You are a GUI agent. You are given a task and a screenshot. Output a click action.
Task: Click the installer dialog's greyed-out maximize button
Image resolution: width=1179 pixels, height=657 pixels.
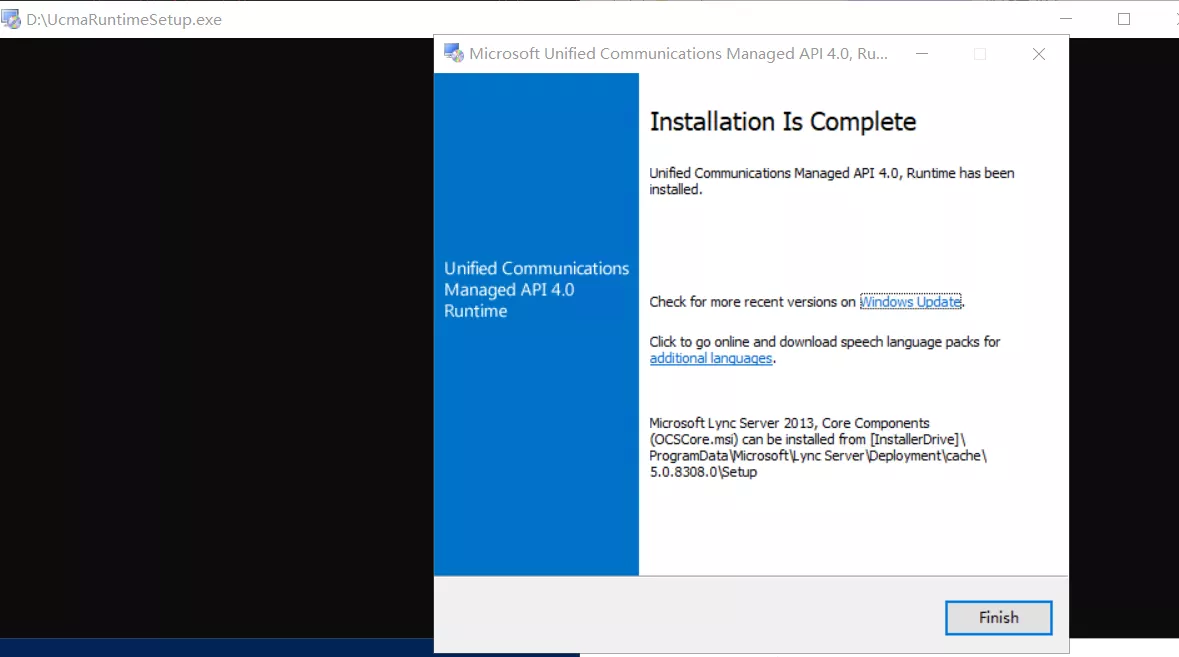pos(980,54)
